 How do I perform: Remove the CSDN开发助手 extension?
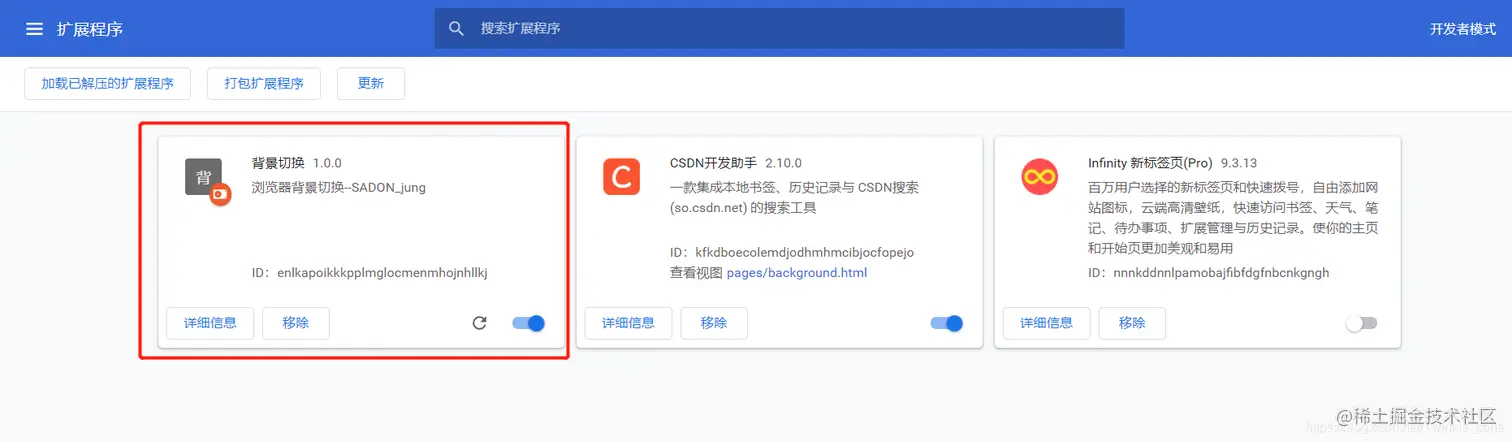click(x=714, y=323)
